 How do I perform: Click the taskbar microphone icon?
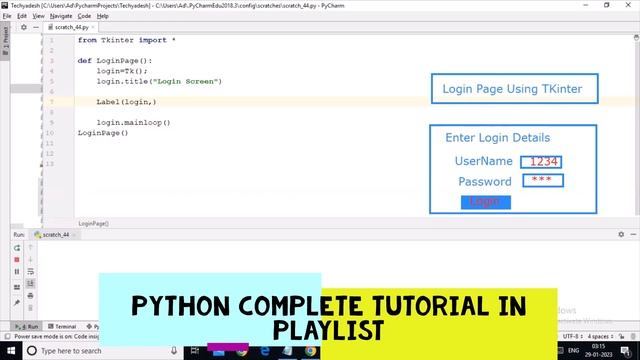tap(174, 351)
